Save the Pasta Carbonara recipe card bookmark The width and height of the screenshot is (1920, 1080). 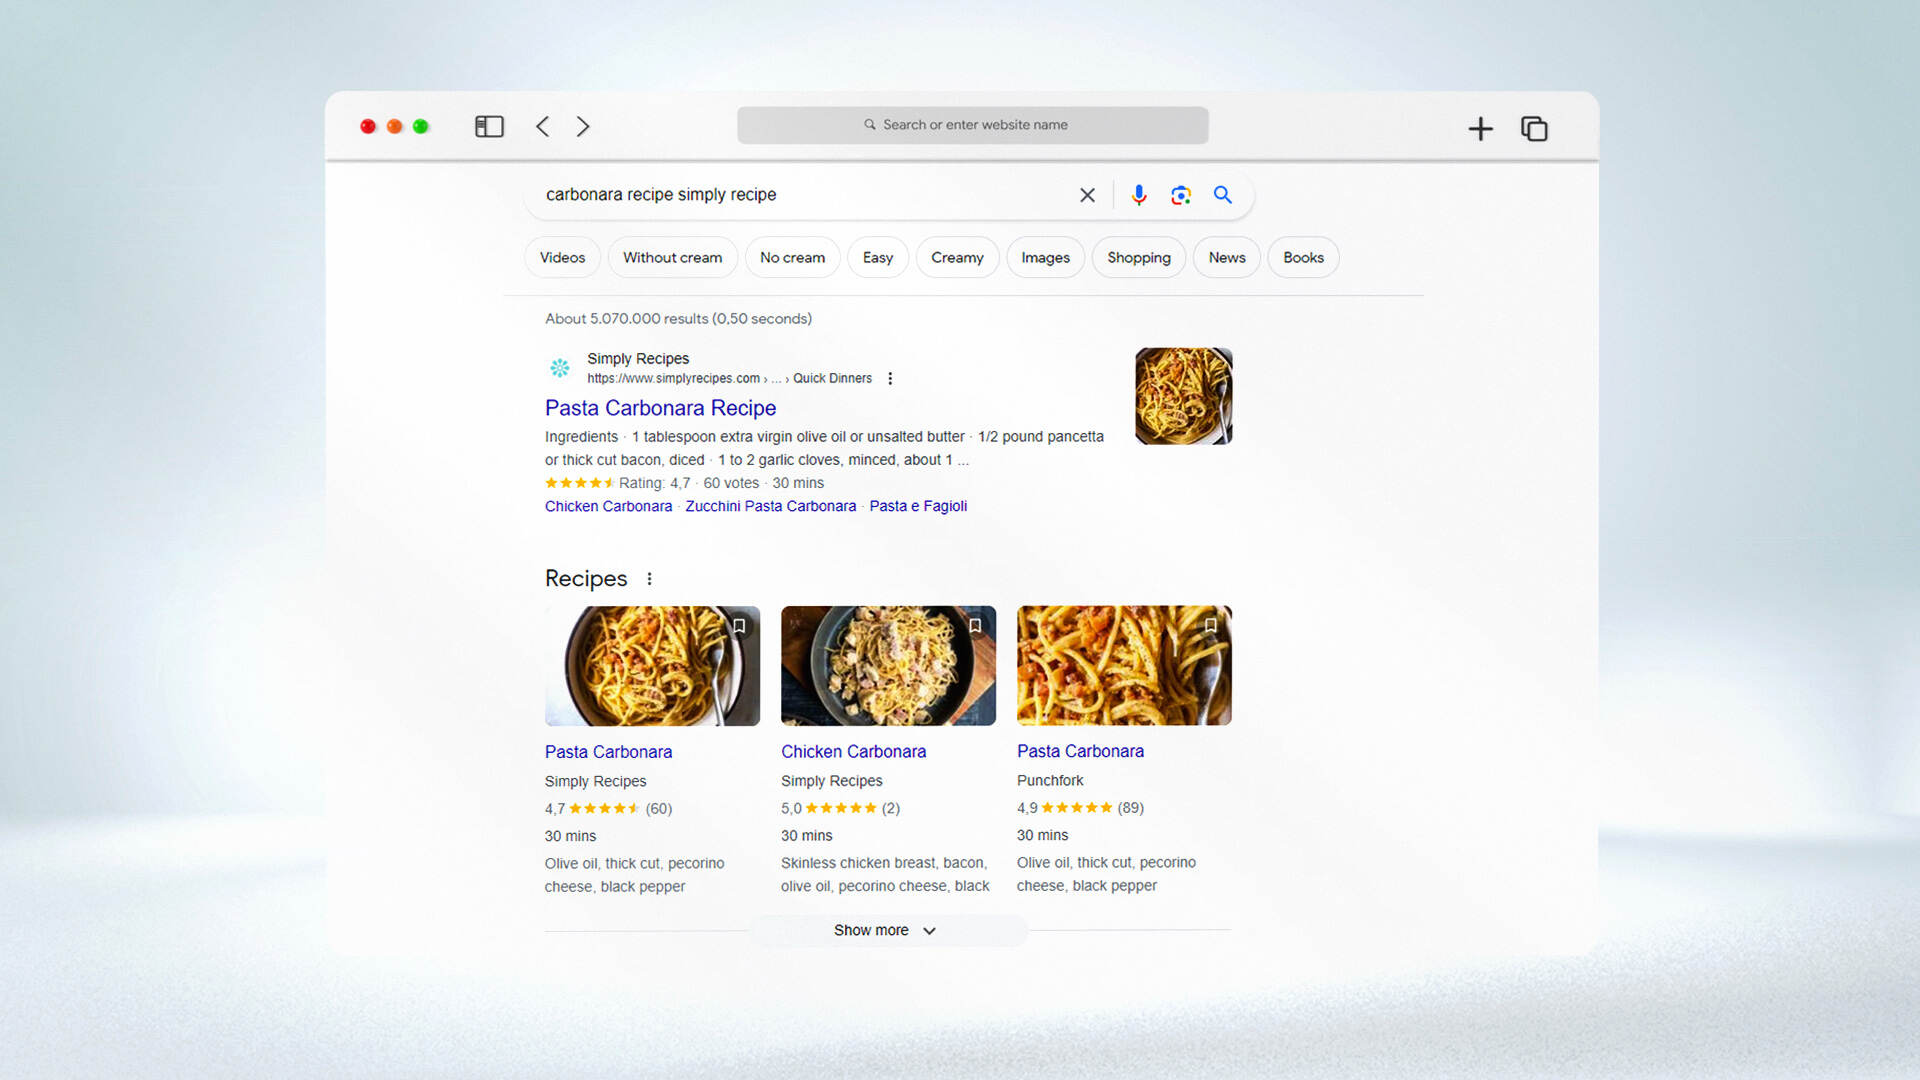739,626
